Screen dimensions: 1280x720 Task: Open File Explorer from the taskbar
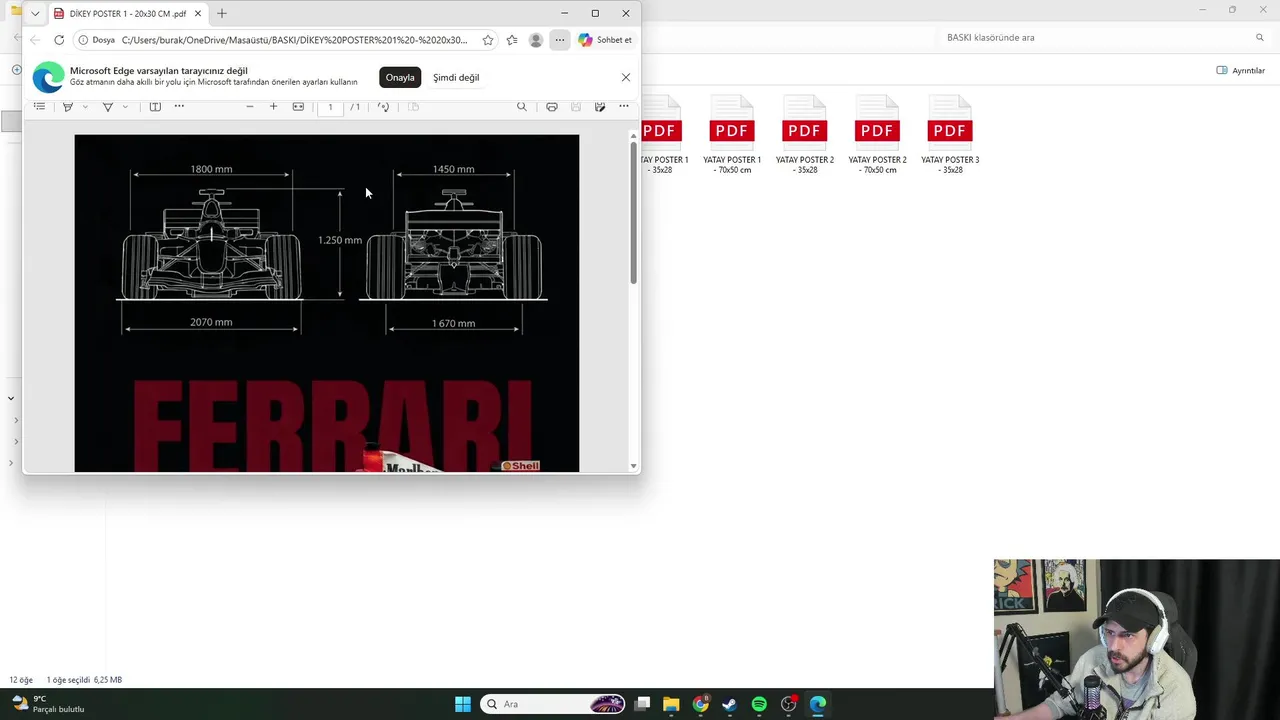671,704
